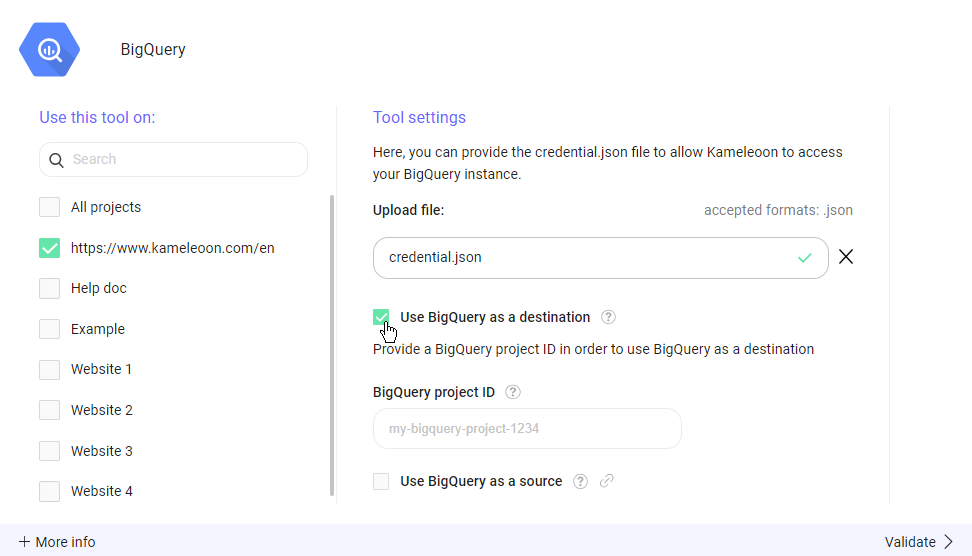
Task: Remove uploaded credential.json with X icon
Action: click(x=846, y=257)
